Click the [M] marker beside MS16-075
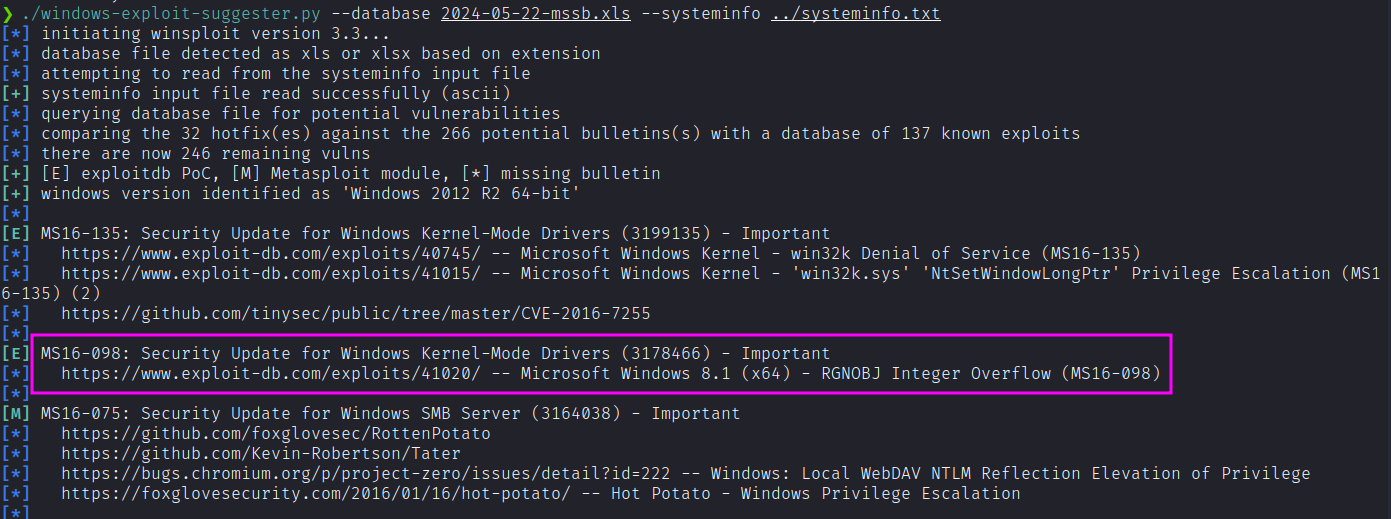1391x519 pixels. point(16,413)
